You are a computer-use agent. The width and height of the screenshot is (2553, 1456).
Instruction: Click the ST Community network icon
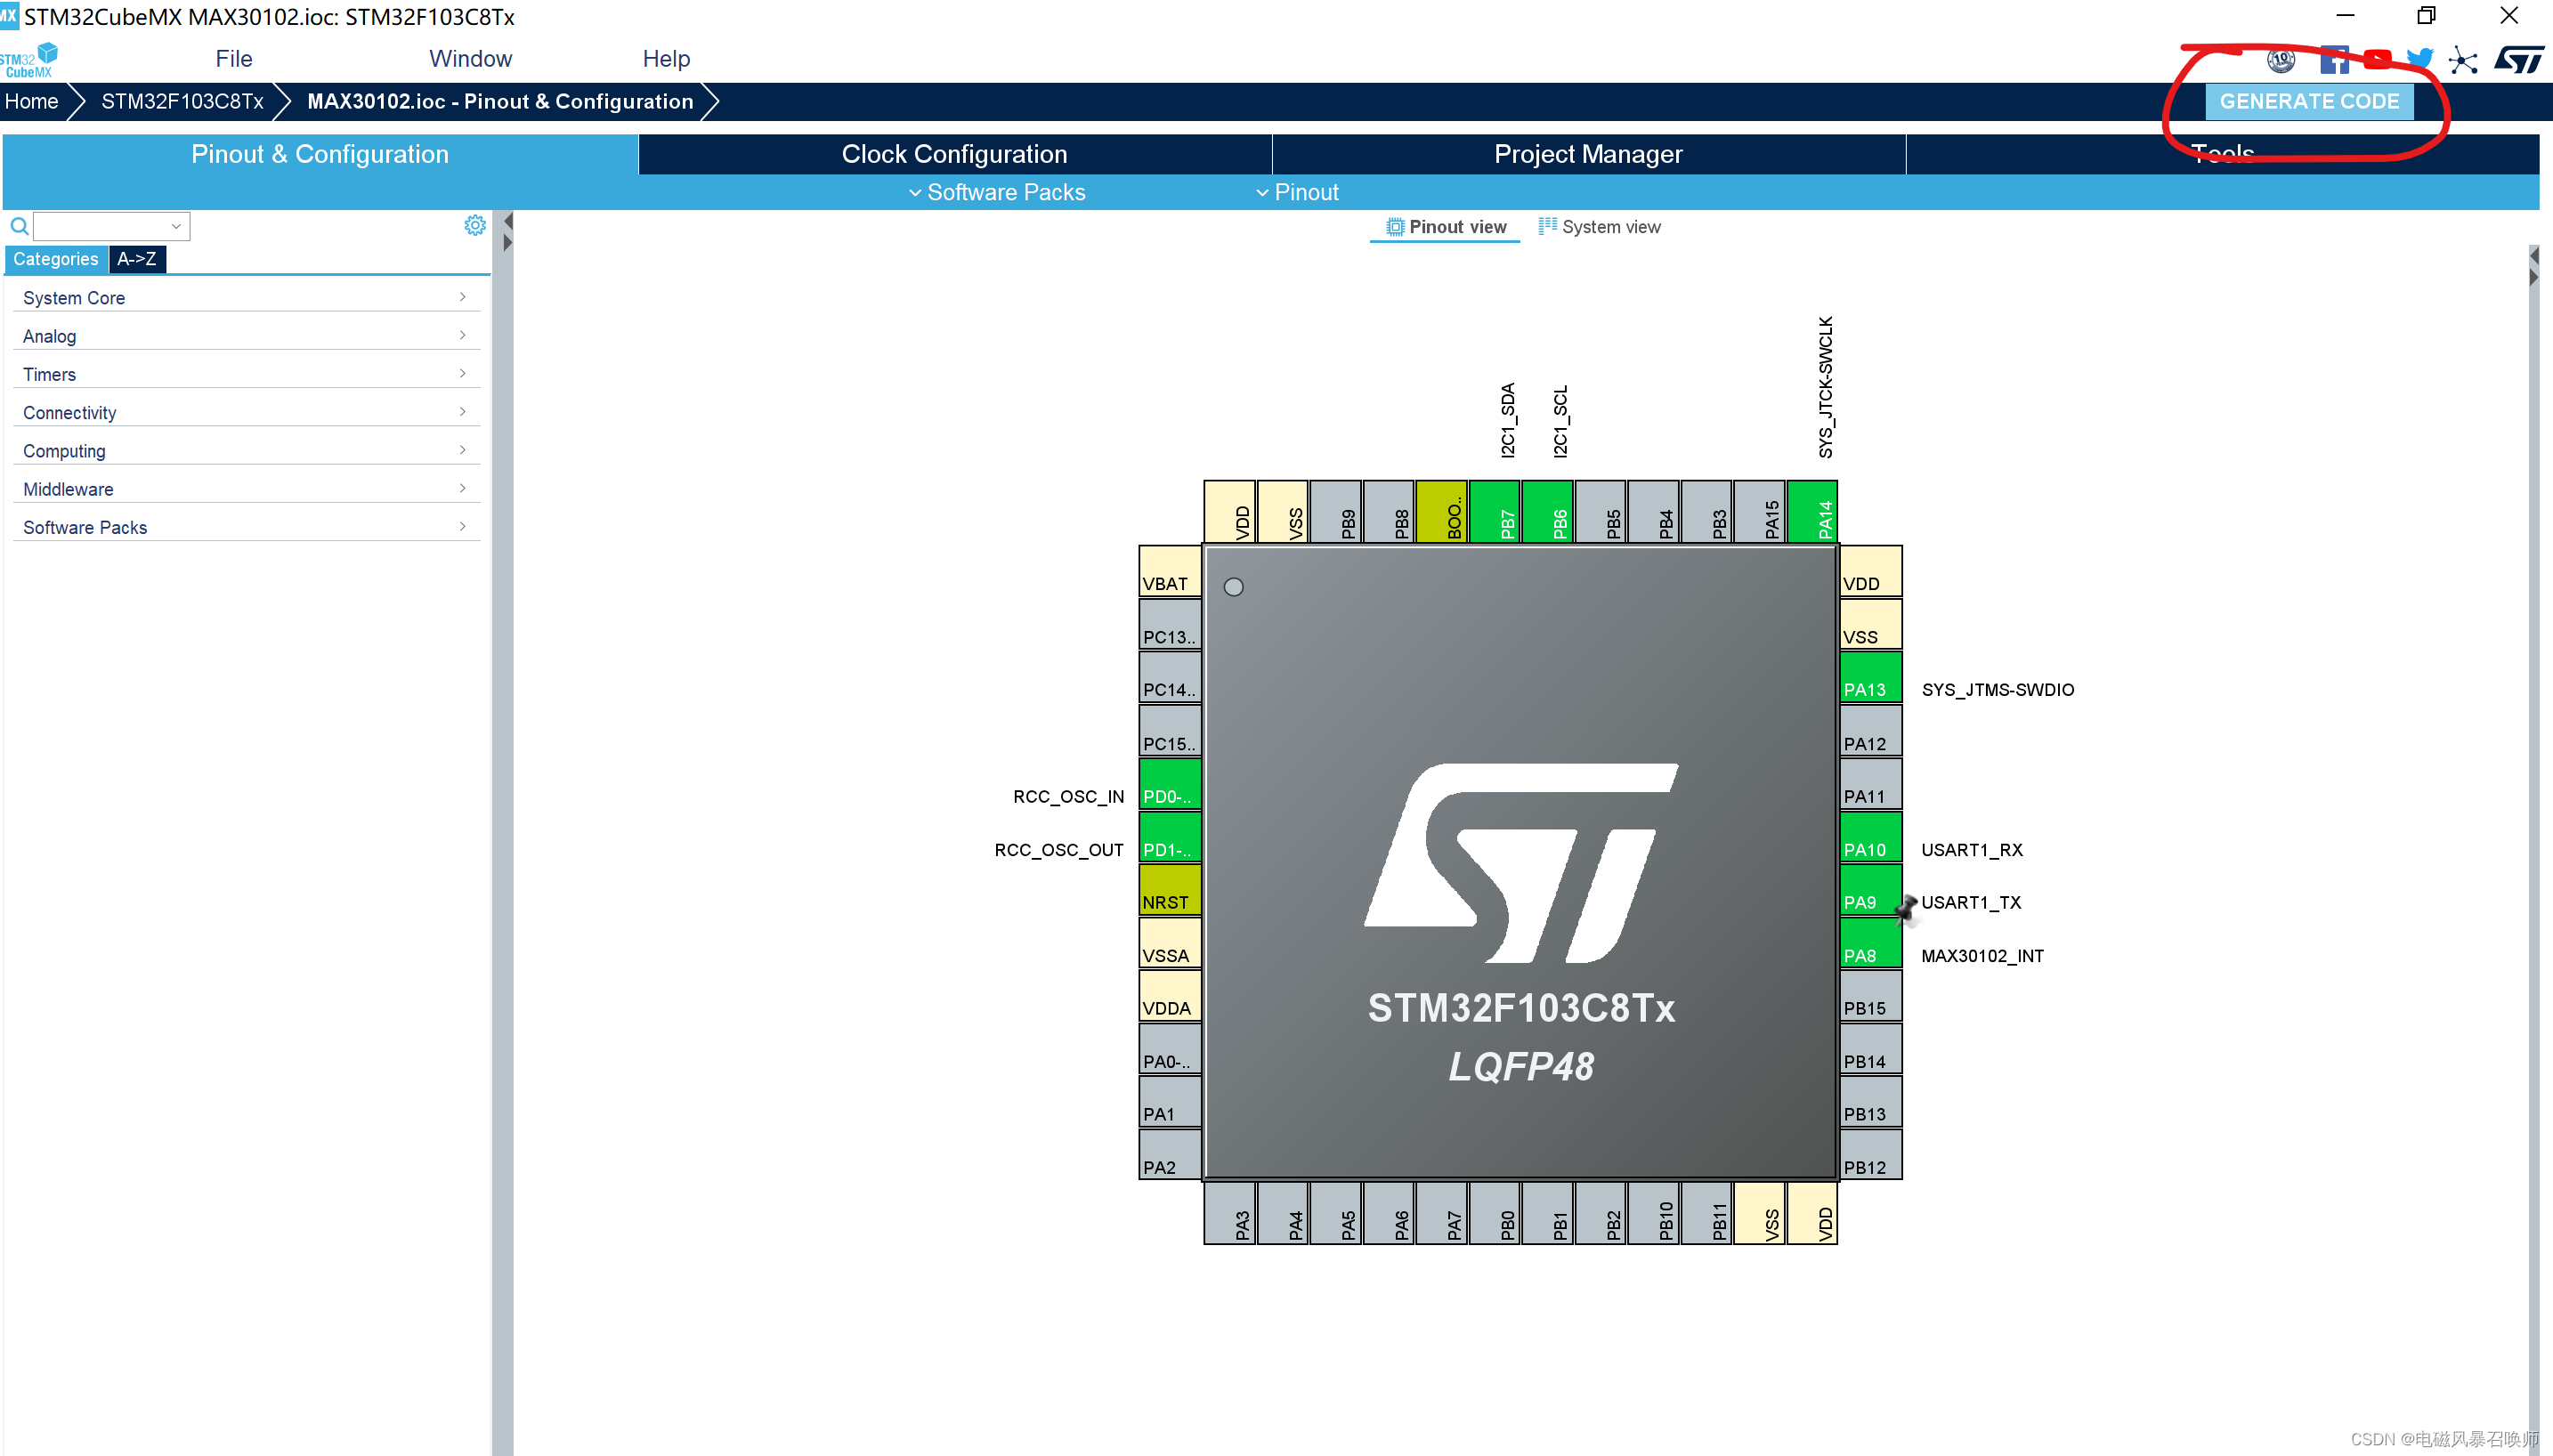[2464, 60]
